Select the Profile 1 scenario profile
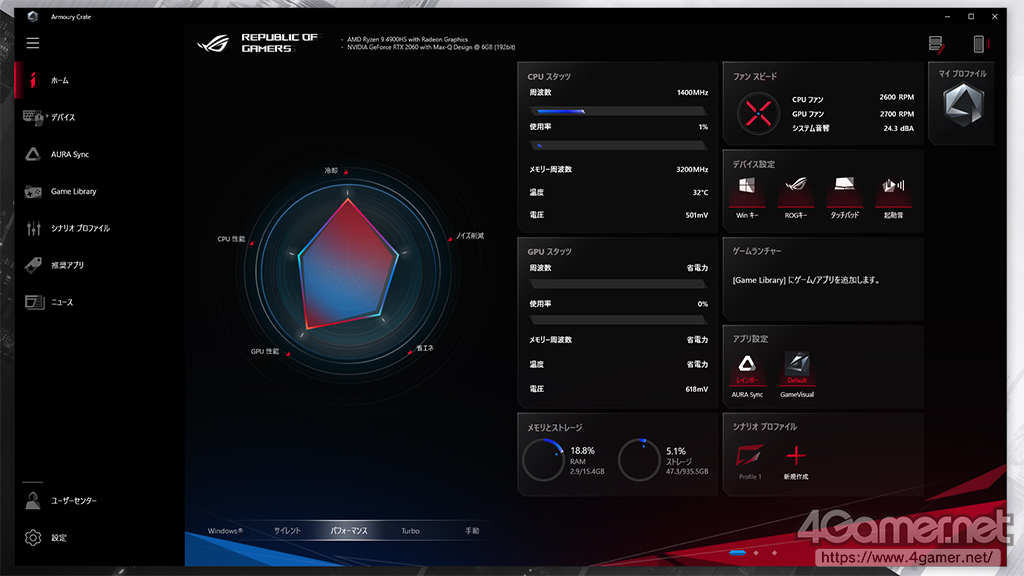 (x=750, y=462)
